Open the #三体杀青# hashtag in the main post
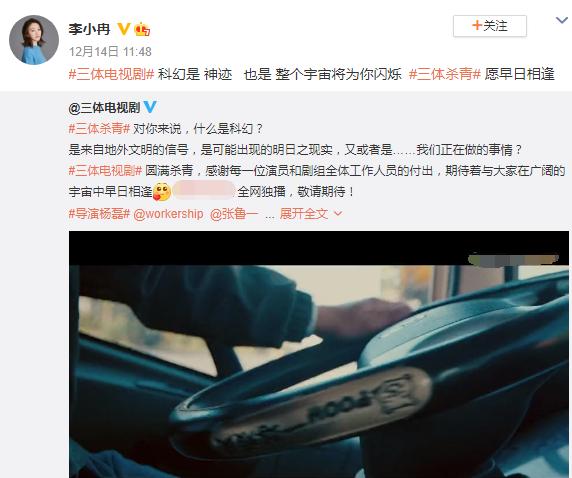The height and width of the screenshot is (478, 572). [x=445, y=74]
